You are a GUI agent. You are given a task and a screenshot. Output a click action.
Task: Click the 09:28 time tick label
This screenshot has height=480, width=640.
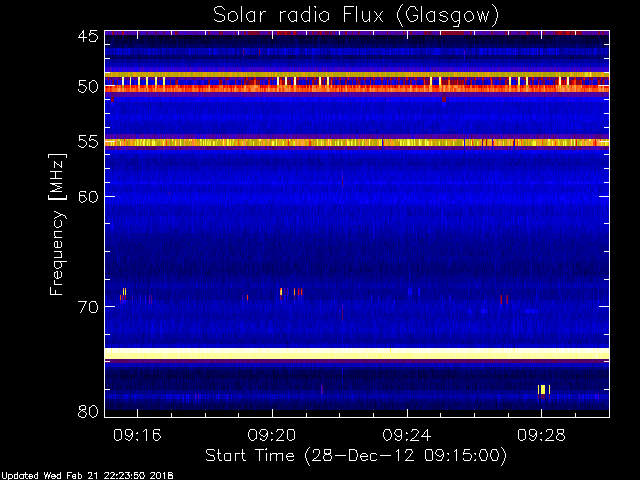[x=541, y=435]
